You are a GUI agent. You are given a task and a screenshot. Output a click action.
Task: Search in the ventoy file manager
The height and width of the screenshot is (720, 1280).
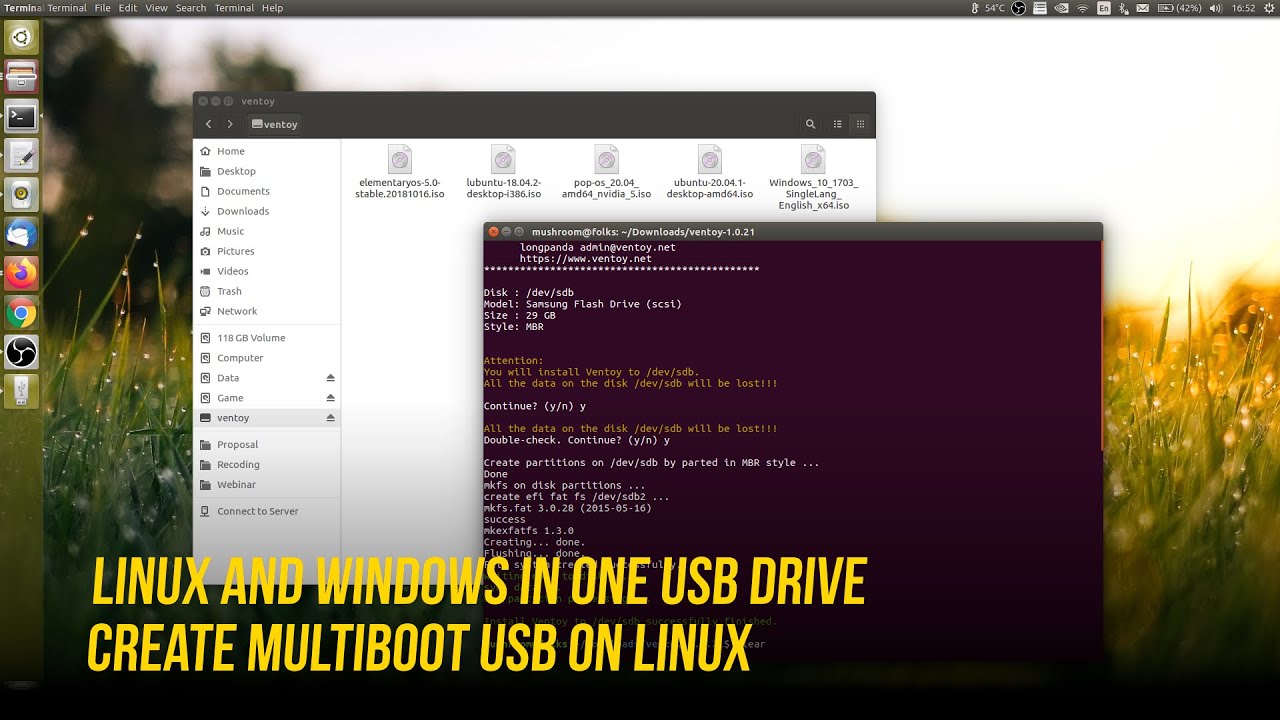point(810,124)
